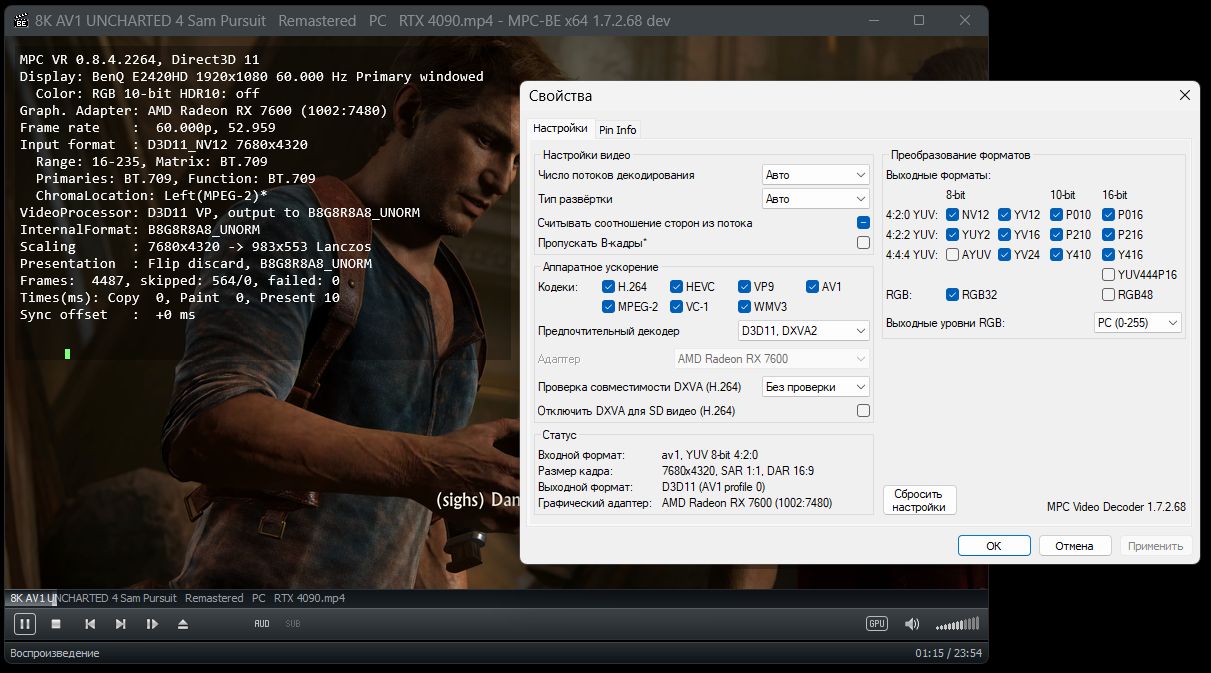
Task: Enable the YUV444P16 checkbox
Action: [1109, 275]
